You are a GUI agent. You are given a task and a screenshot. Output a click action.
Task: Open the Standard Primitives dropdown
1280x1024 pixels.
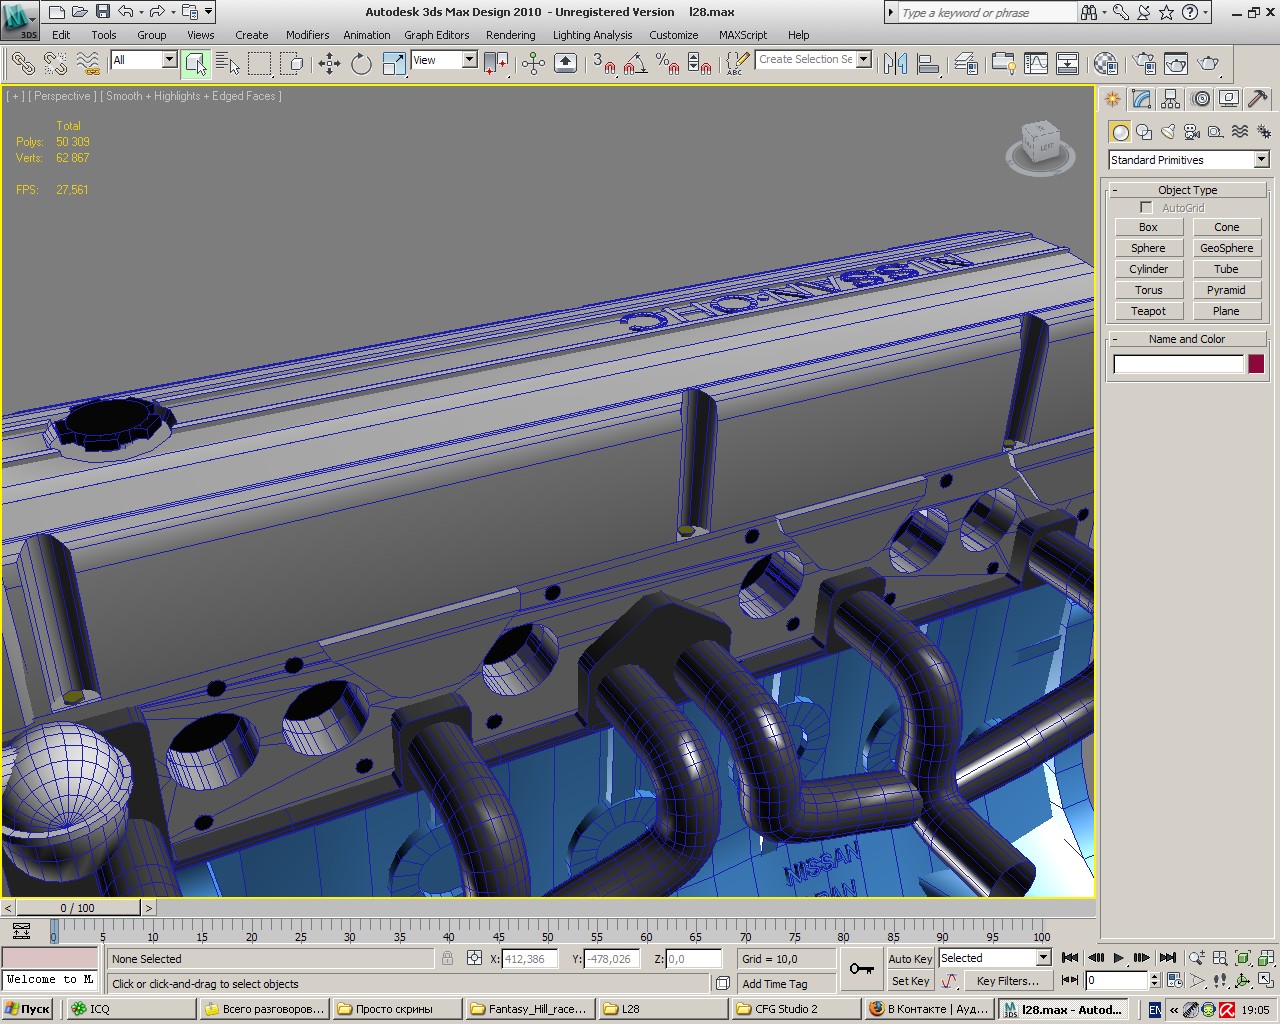[x=1188, y=160]
